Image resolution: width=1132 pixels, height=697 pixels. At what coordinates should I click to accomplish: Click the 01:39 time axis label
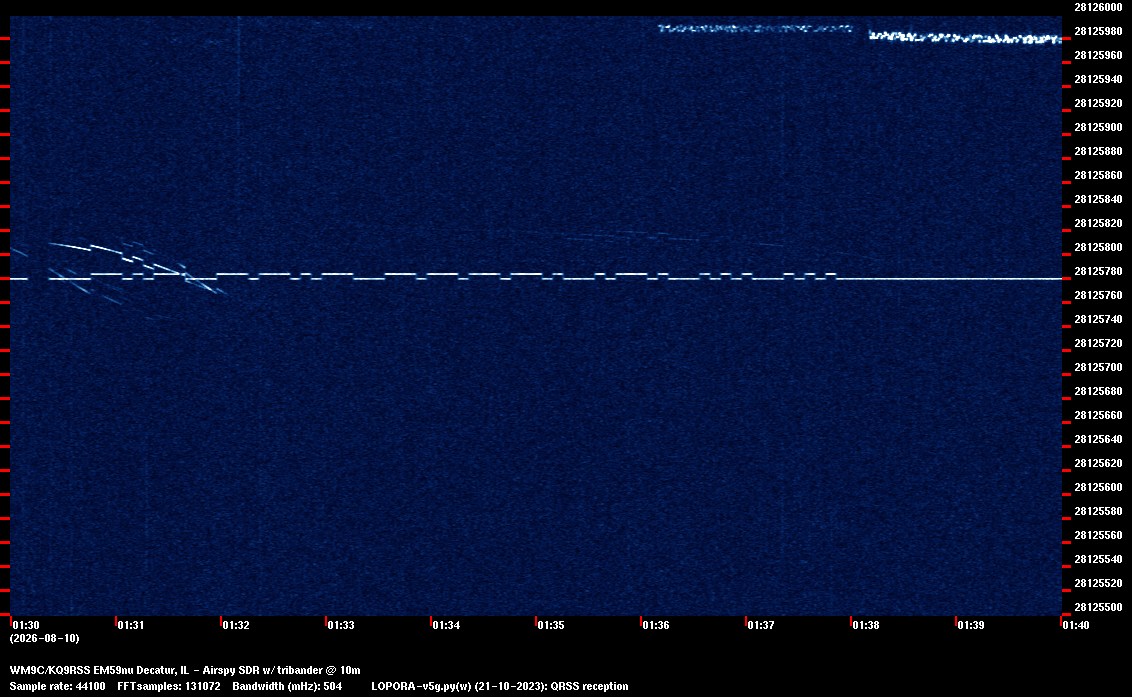coord(971,625)
